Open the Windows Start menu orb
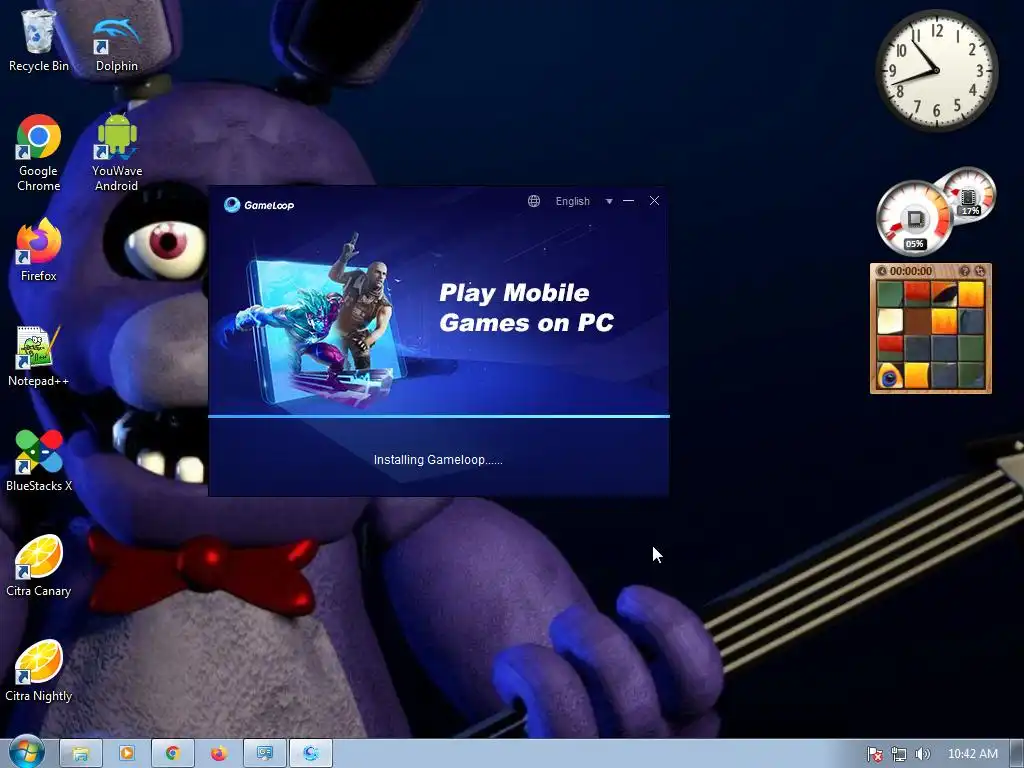This screenshot has height=768, width=1024. (26, 753)
